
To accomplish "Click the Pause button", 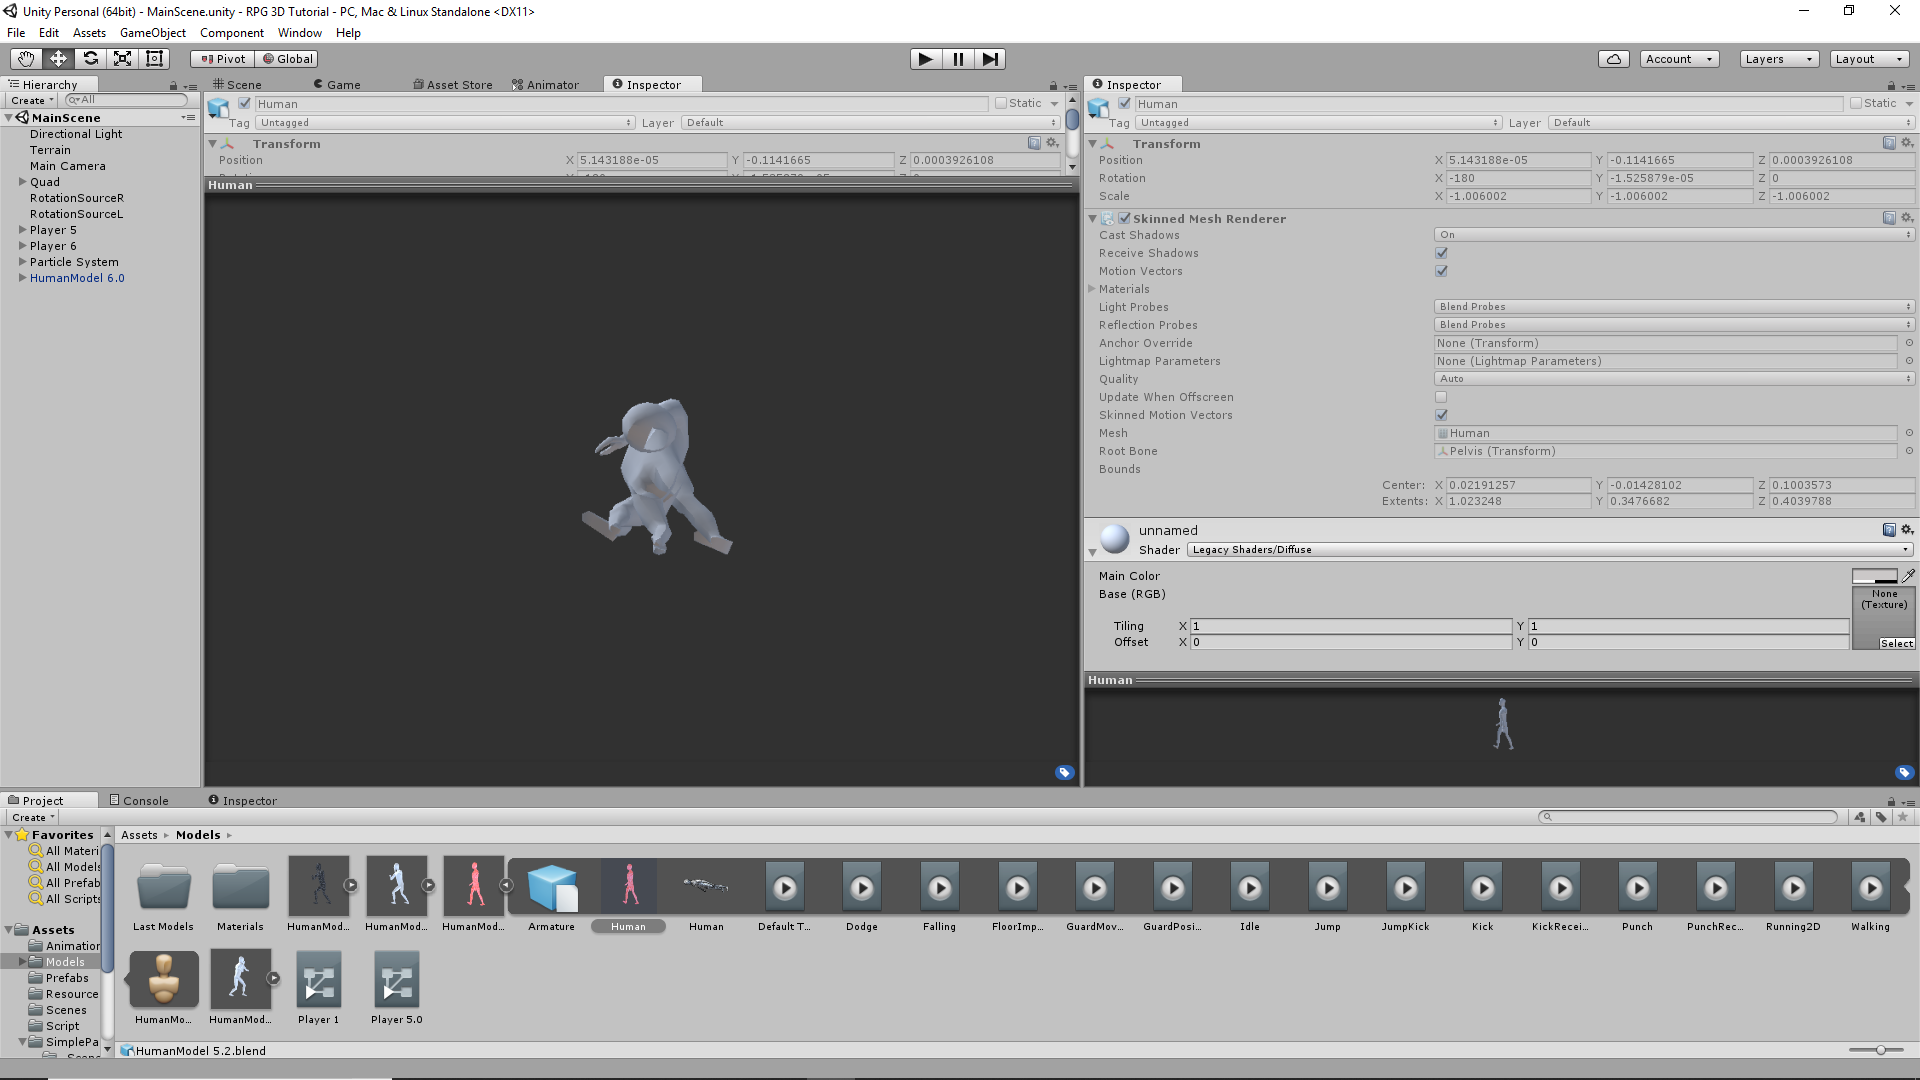I will (x=958, y=59).
